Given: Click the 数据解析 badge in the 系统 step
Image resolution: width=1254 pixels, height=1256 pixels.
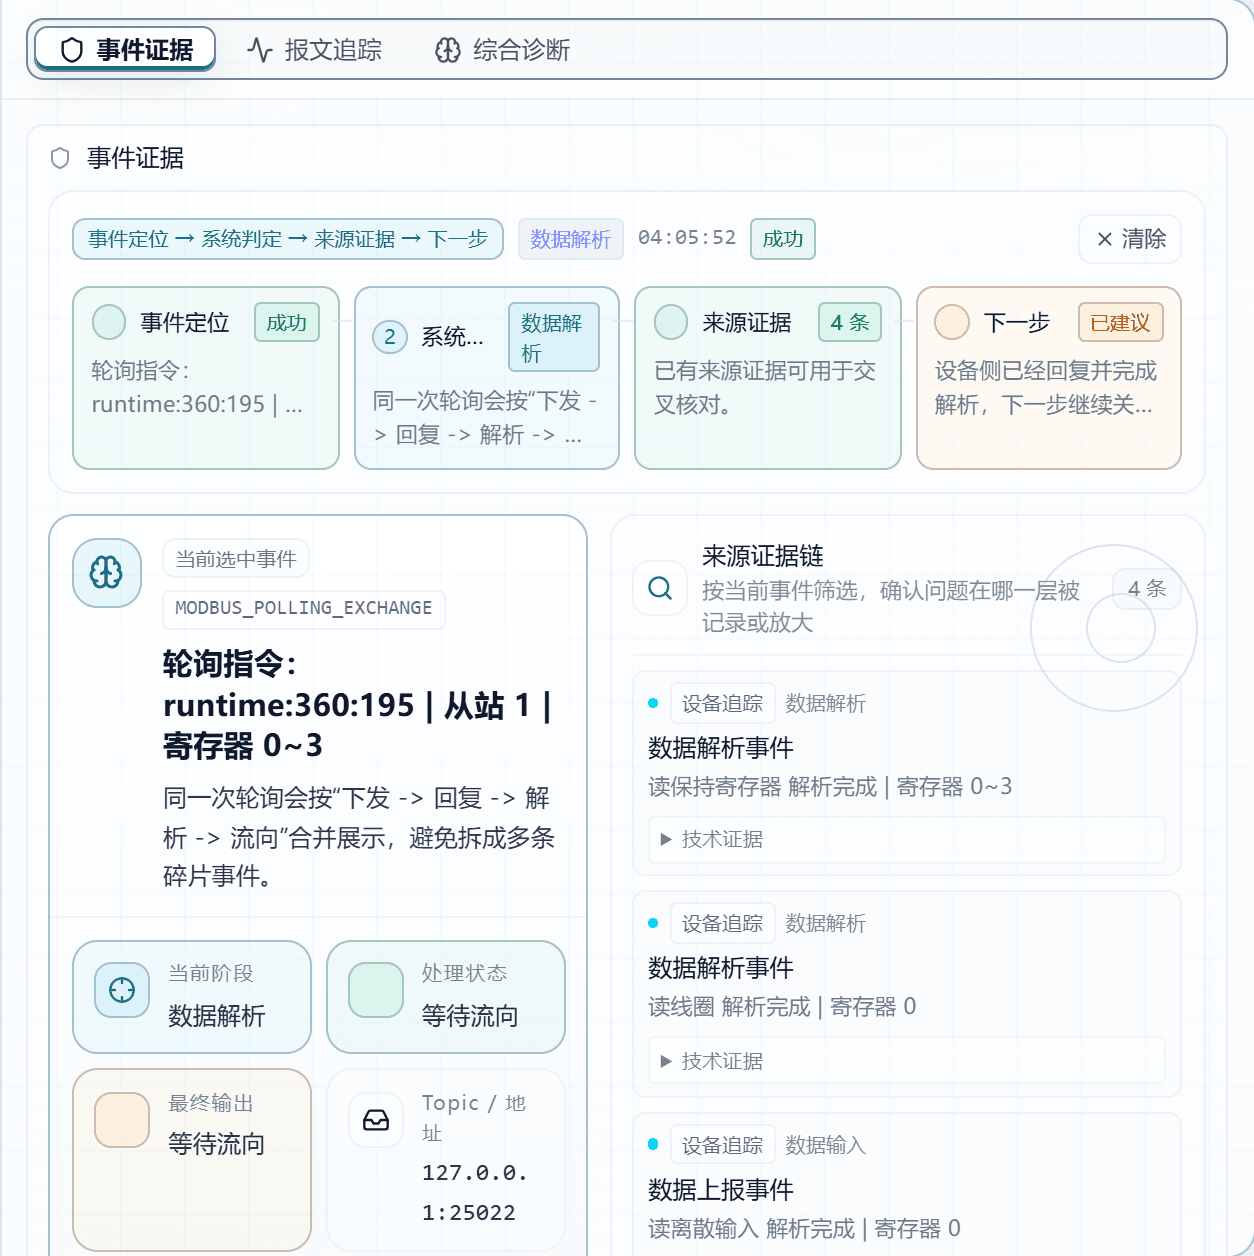Looking at the screenshot, I should (x=554, y=337).
